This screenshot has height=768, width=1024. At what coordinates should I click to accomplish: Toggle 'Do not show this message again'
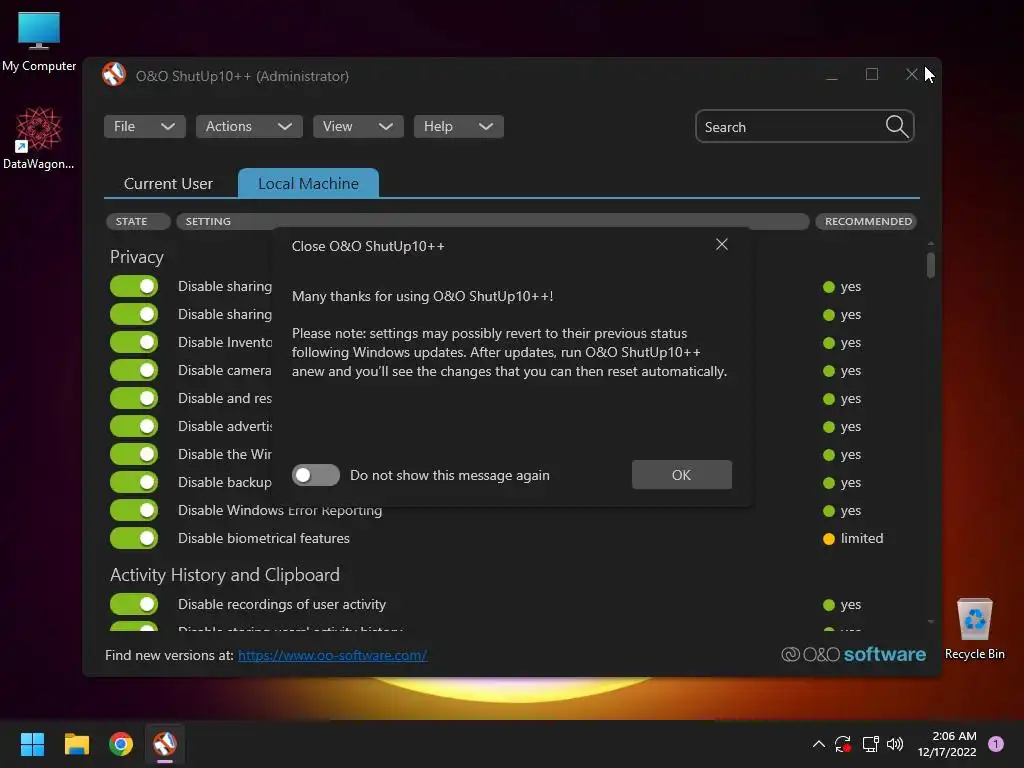[x=316, y=475]
